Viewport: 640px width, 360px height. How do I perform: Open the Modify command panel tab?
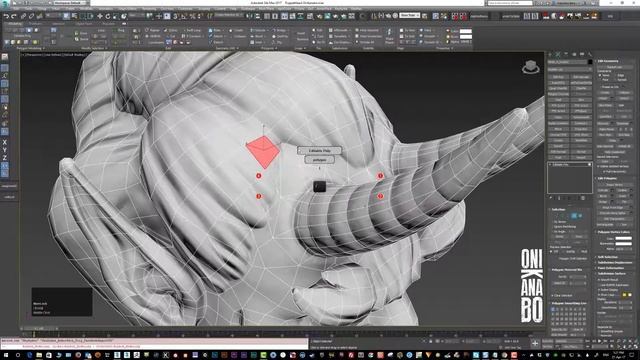[x=558, y=54]
